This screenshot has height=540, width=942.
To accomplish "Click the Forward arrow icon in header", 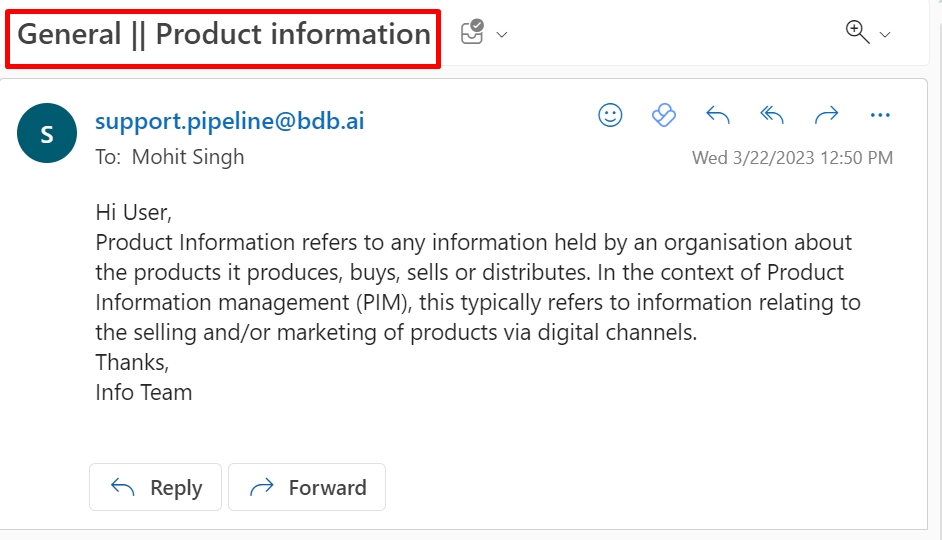I will [x=826, y=115].
